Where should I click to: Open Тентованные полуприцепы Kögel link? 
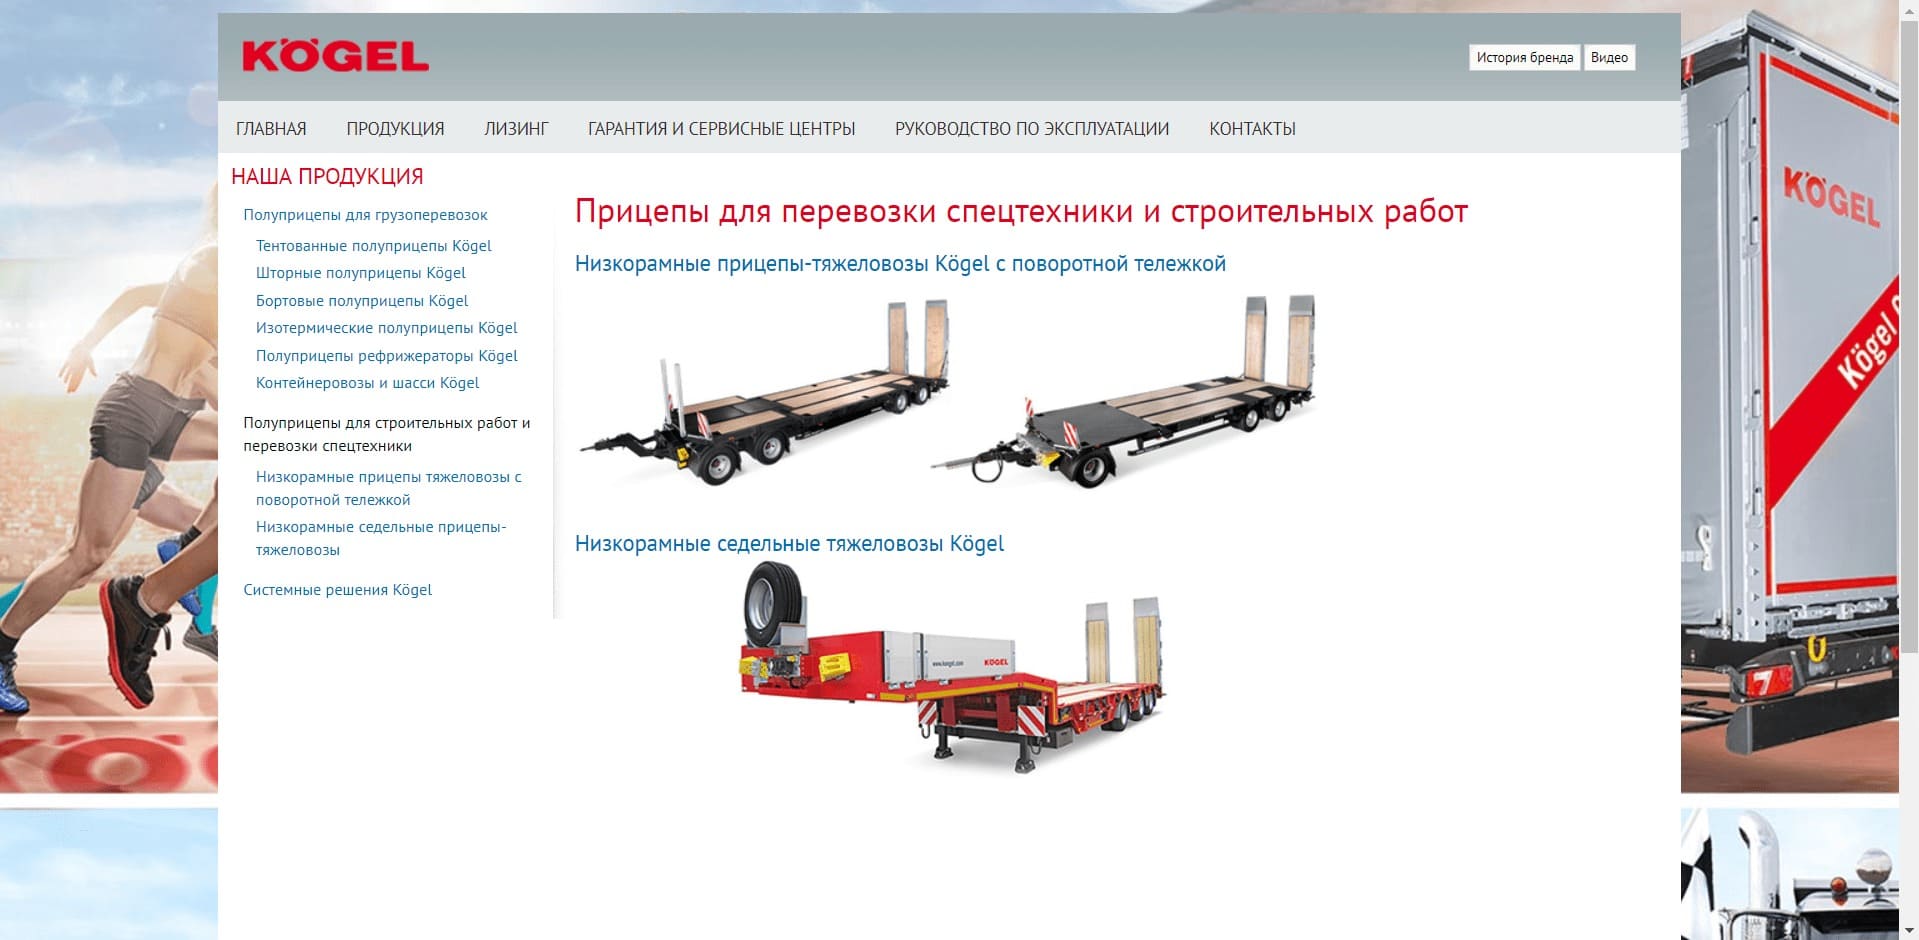pos(373,246)
